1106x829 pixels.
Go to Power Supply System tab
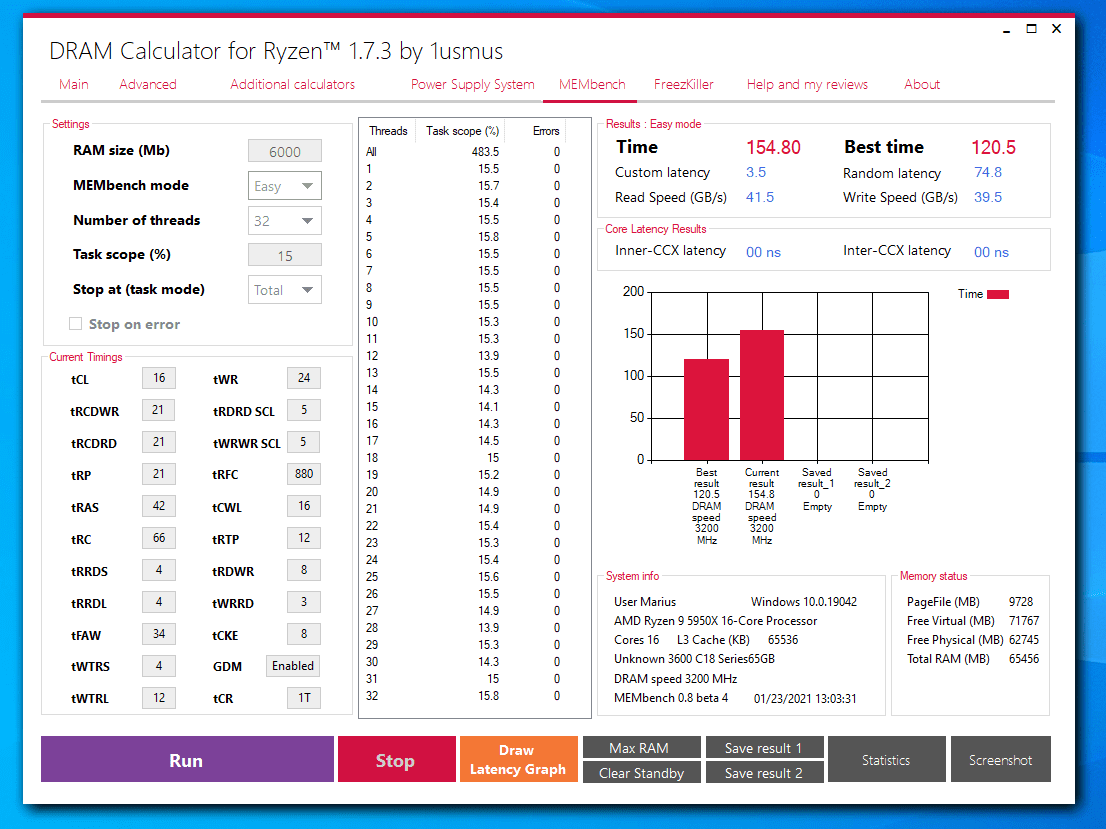(473, 85)
